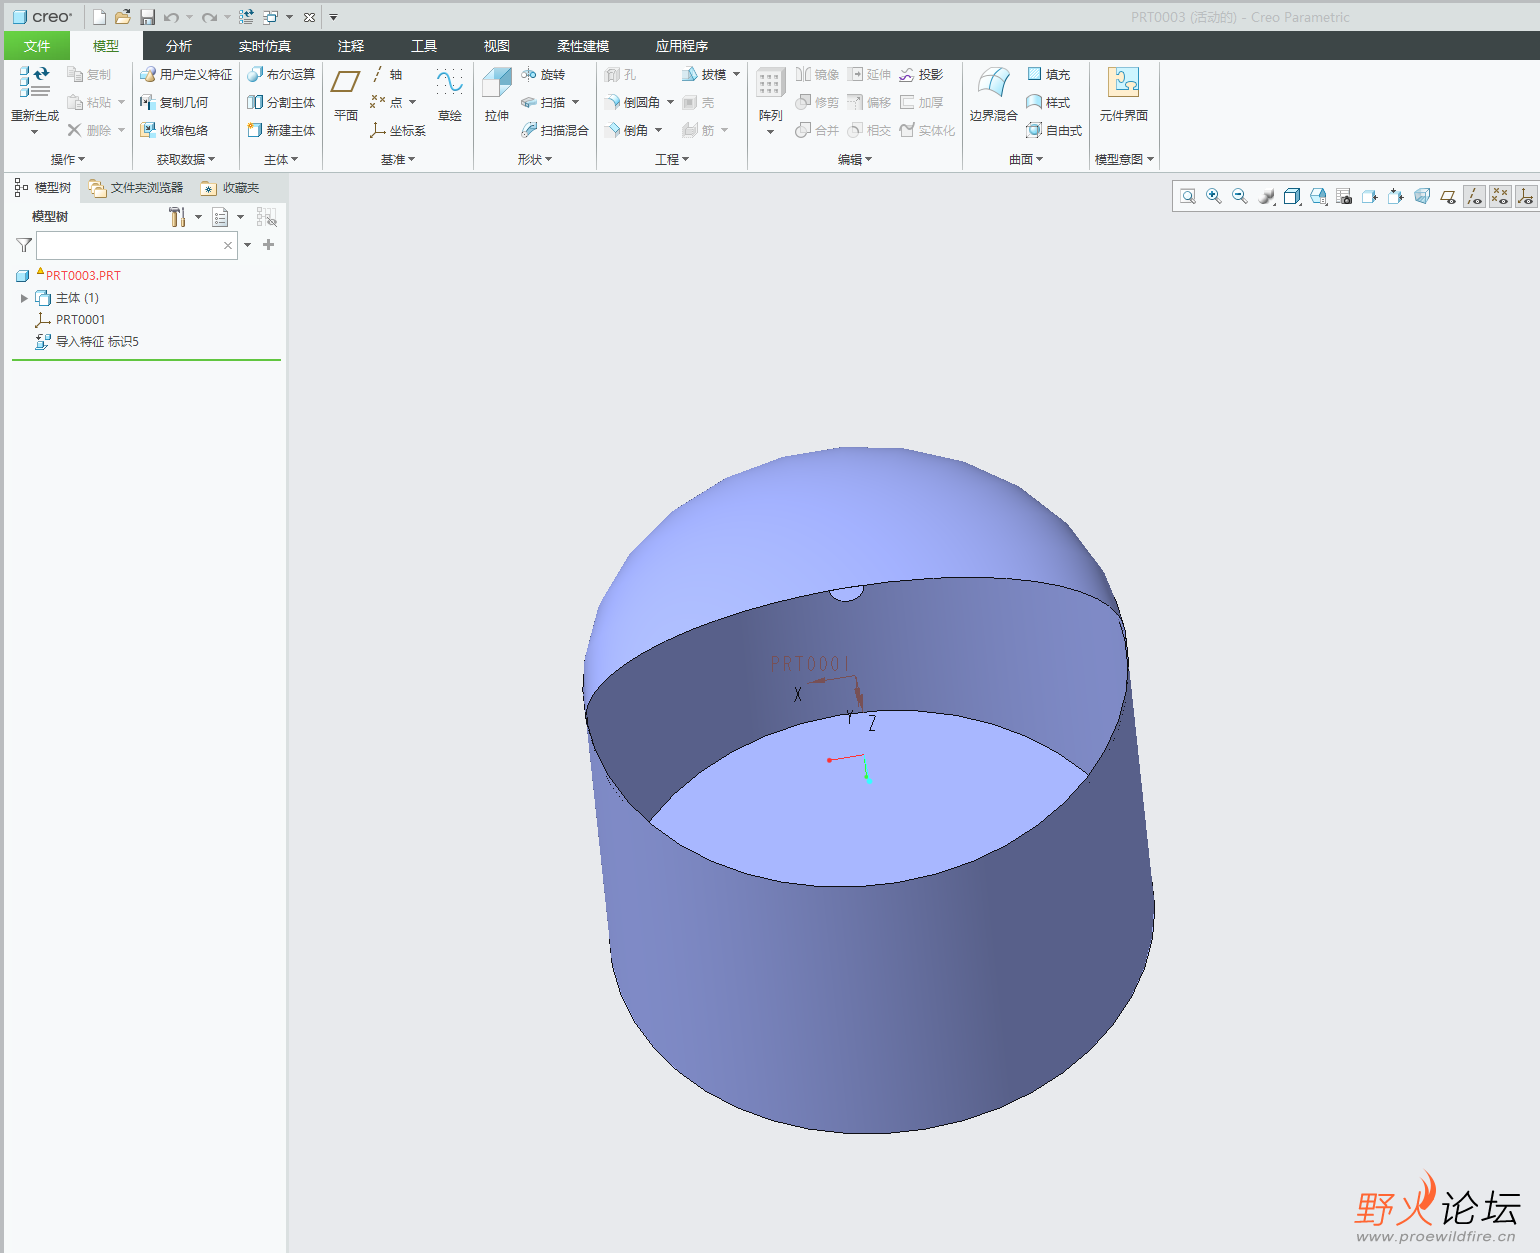Toggle coordinate system display visibility
The width and height of the screenshot is (1540, 1253).
pyautogui.click(x=1525, y=197)
